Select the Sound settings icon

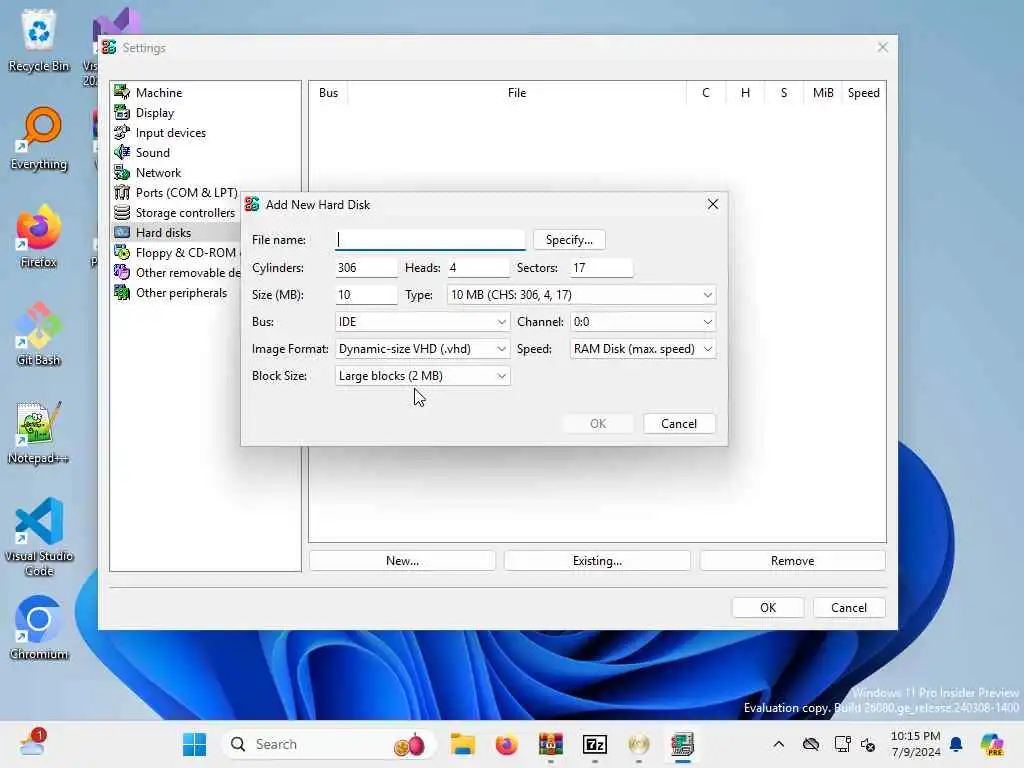[122, 152]
